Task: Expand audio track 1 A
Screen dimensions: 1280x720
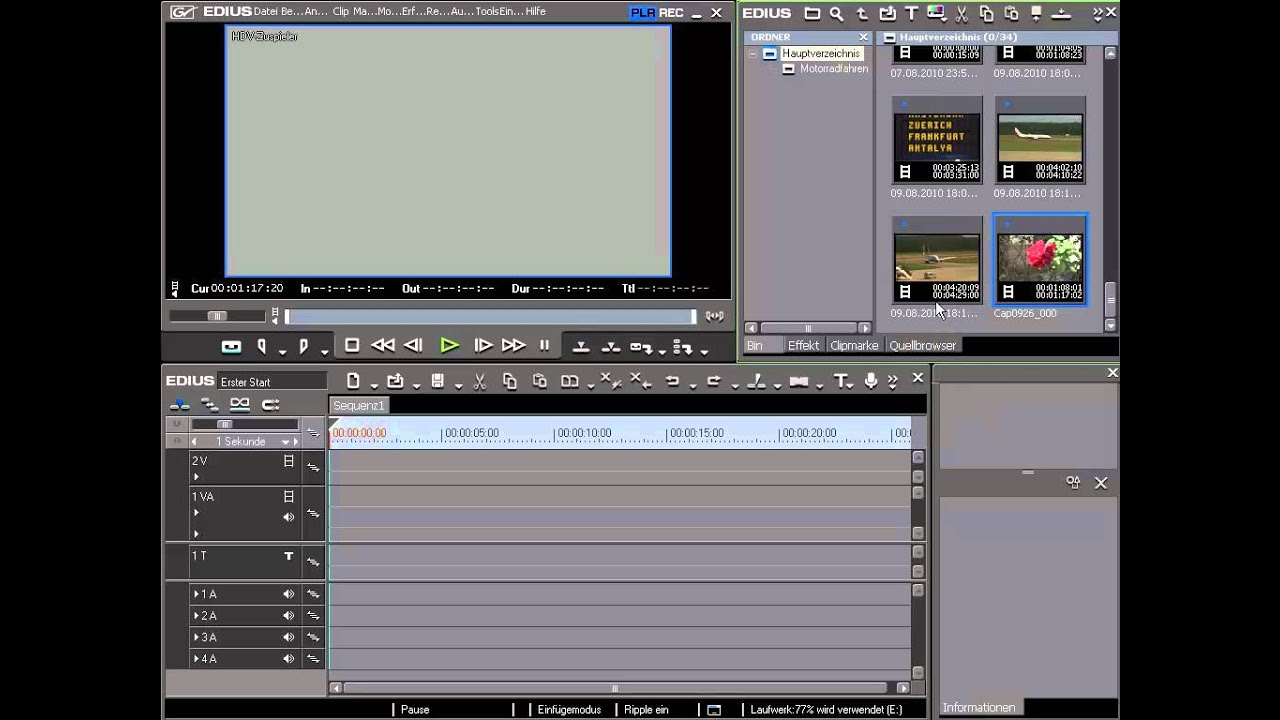Action: tap(196, 594)
